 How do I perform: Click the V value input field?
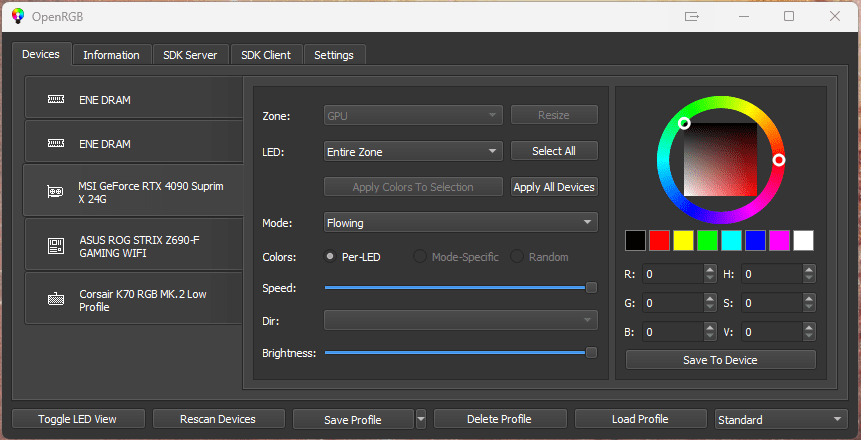[771, 332]
